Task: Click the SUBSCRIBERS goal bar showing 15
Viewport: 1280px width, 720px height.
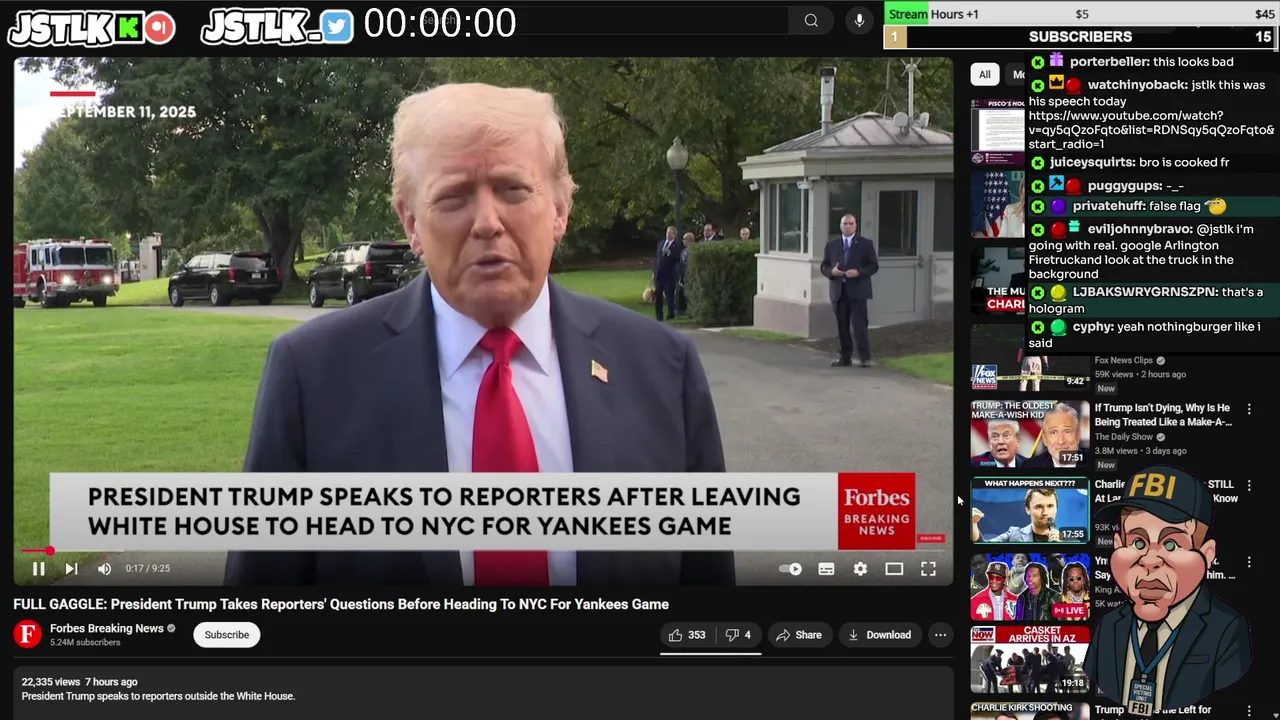Action: 1081,37
